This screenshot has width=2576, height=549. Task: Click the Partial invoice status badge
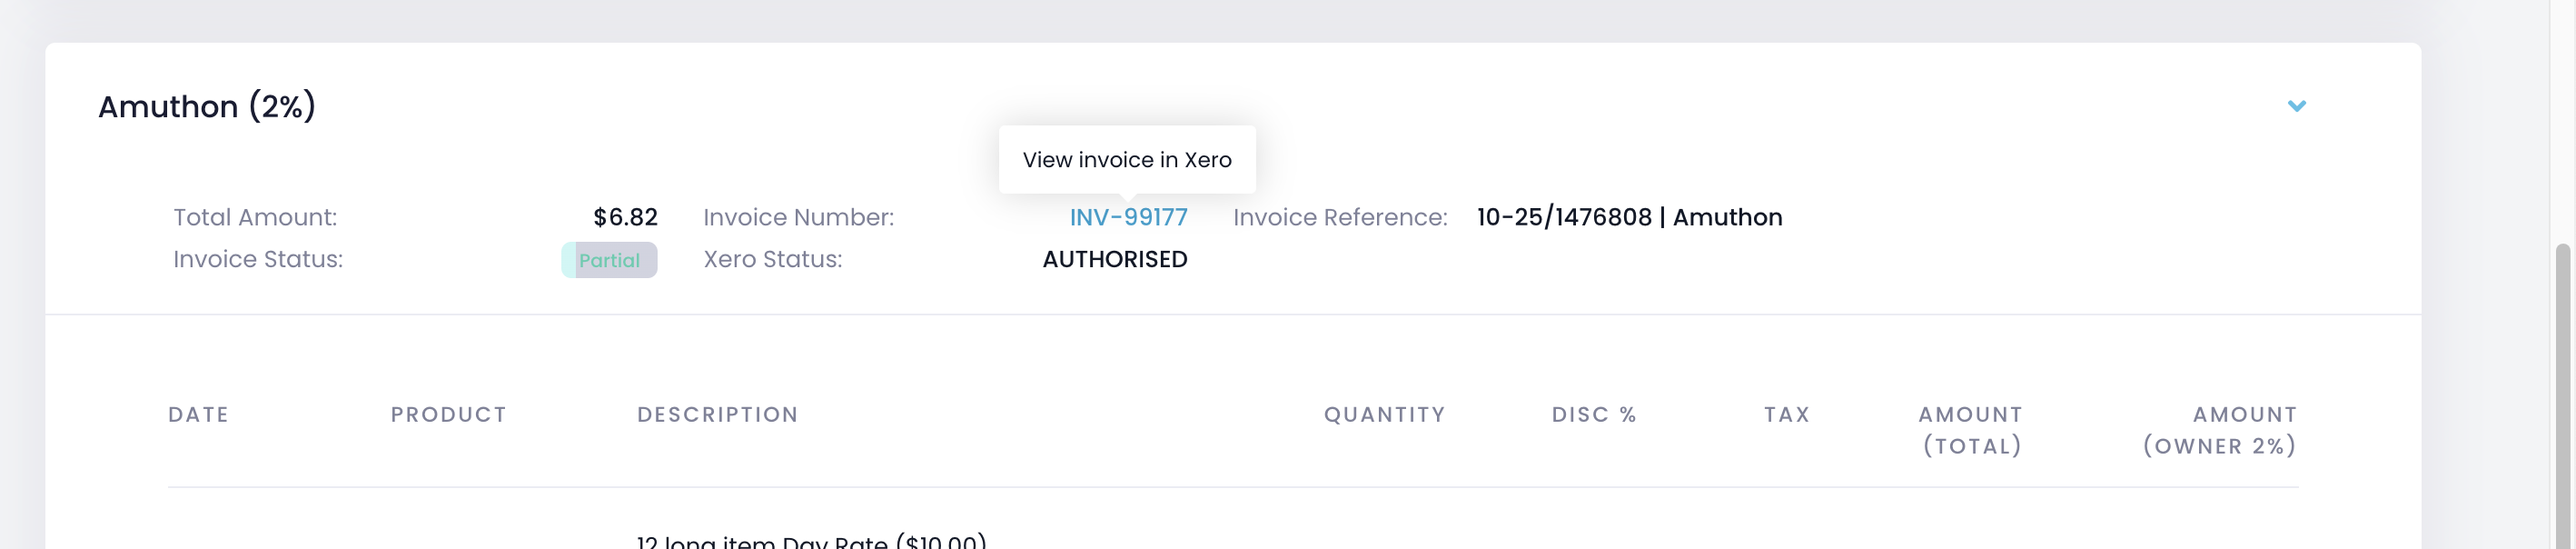(609, 260)
